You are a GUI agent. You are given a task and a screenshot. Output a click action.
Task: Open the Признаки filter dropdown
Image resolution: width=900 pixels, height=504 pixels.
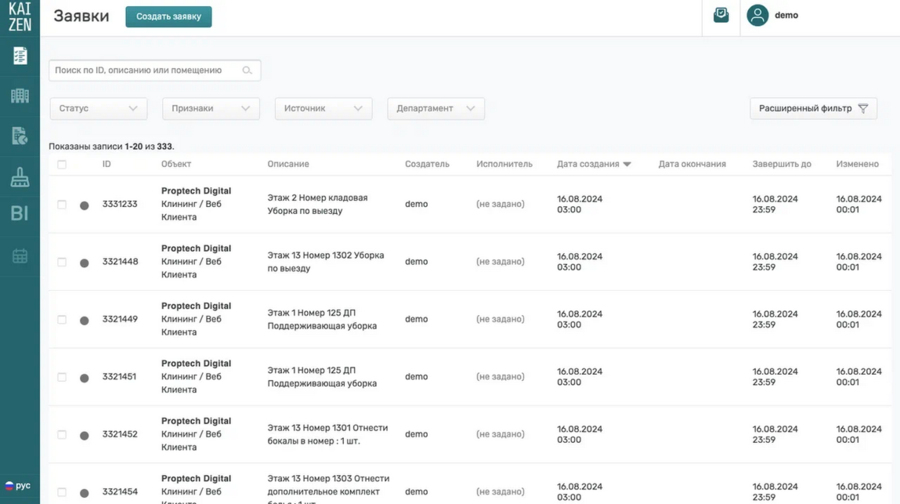(210, 109)
